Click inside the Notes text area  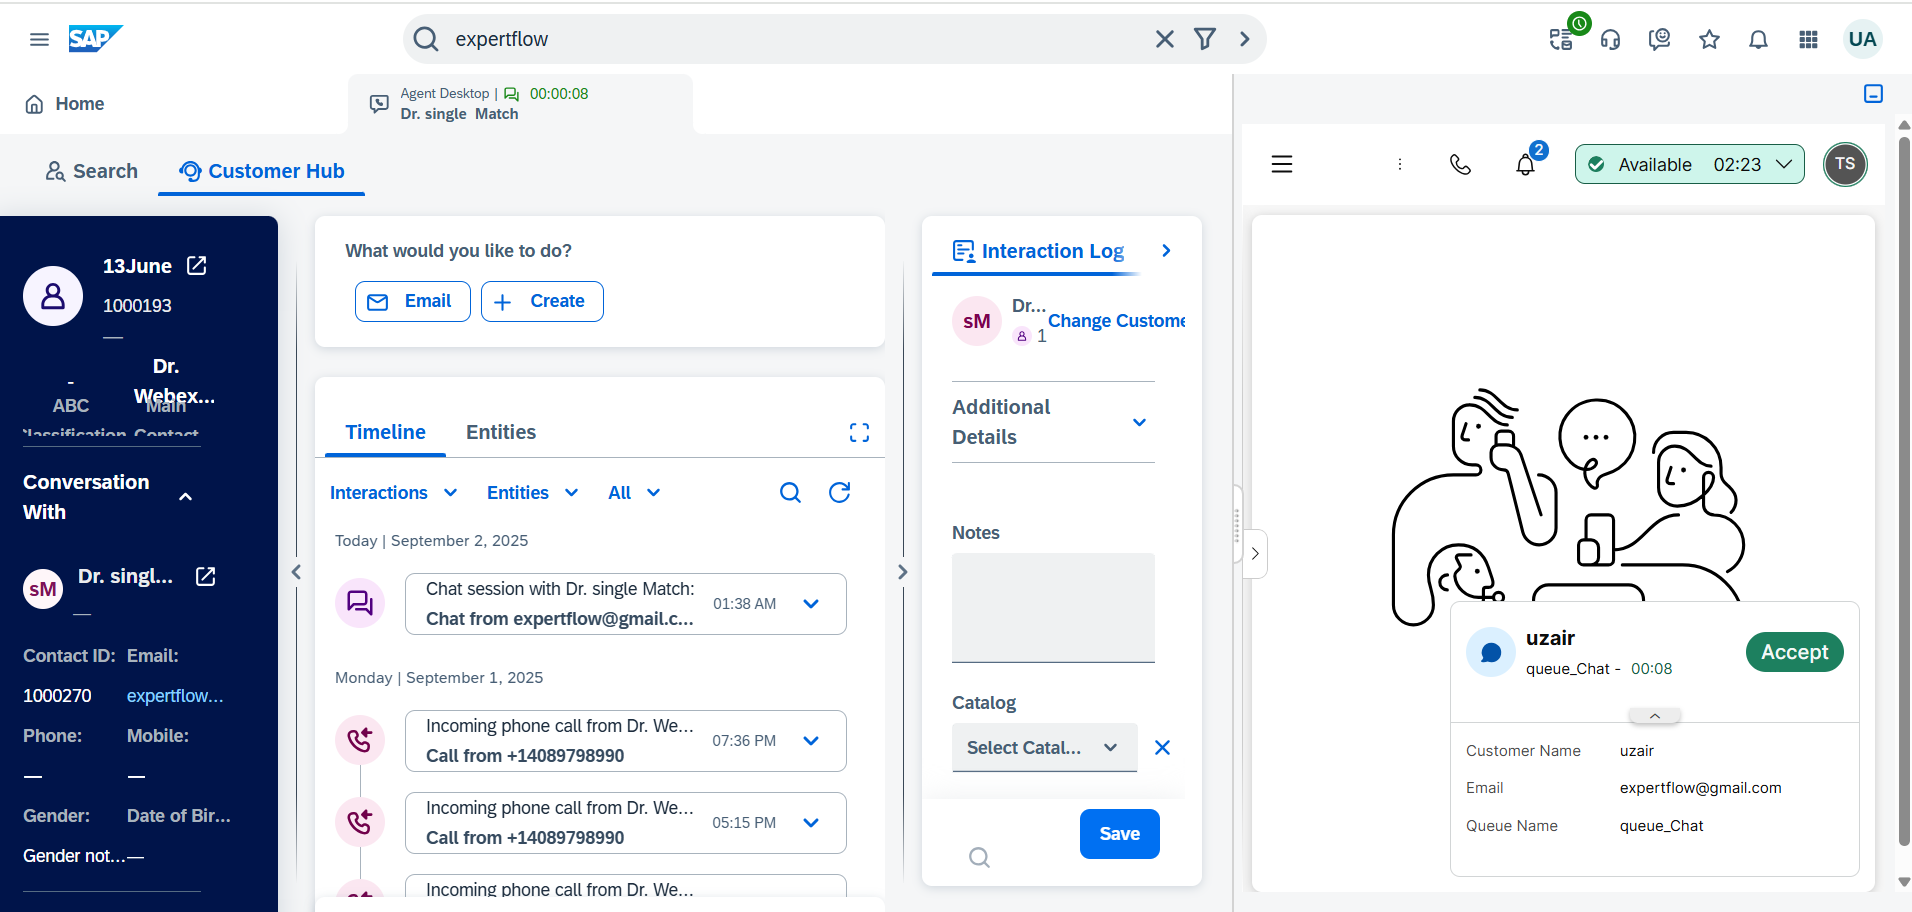point(1053,607)
